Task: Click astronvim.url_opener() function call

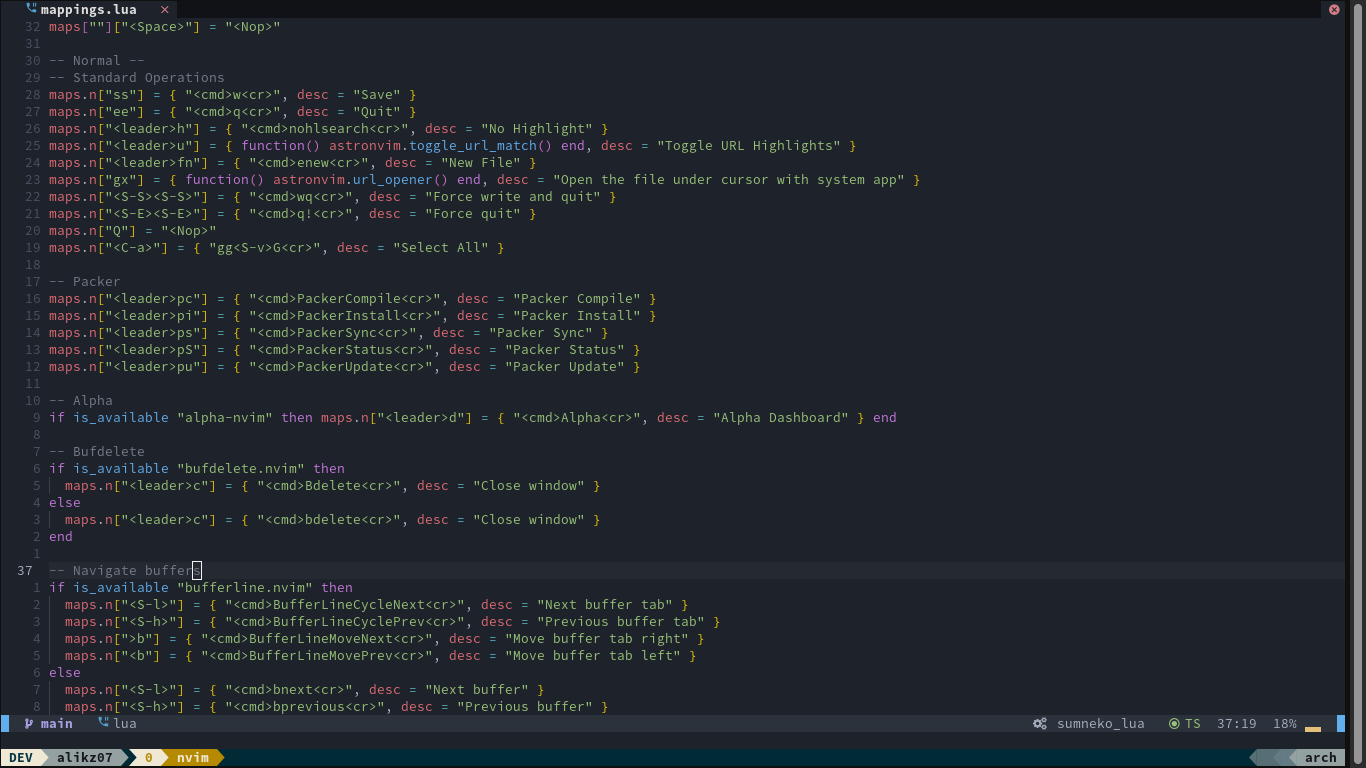Action: pos(361,179)
